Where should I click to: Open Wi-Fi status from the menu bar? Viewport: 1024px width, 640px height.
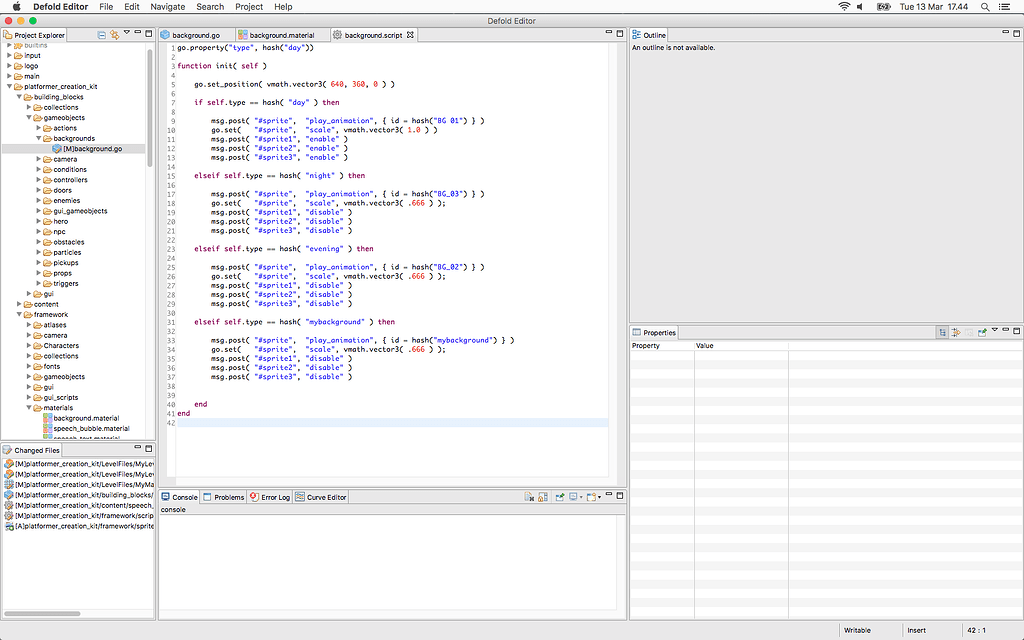[844, 6]
